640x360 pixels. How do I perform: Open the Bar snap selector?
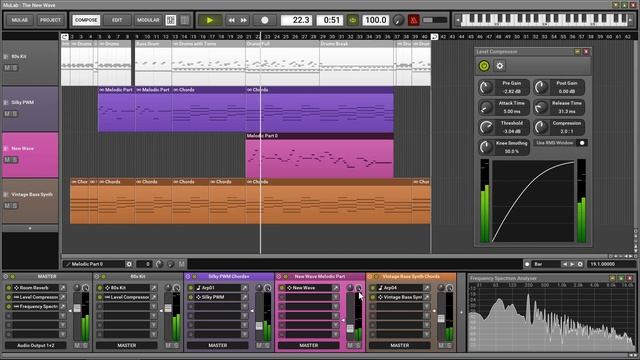click(547, 264)
